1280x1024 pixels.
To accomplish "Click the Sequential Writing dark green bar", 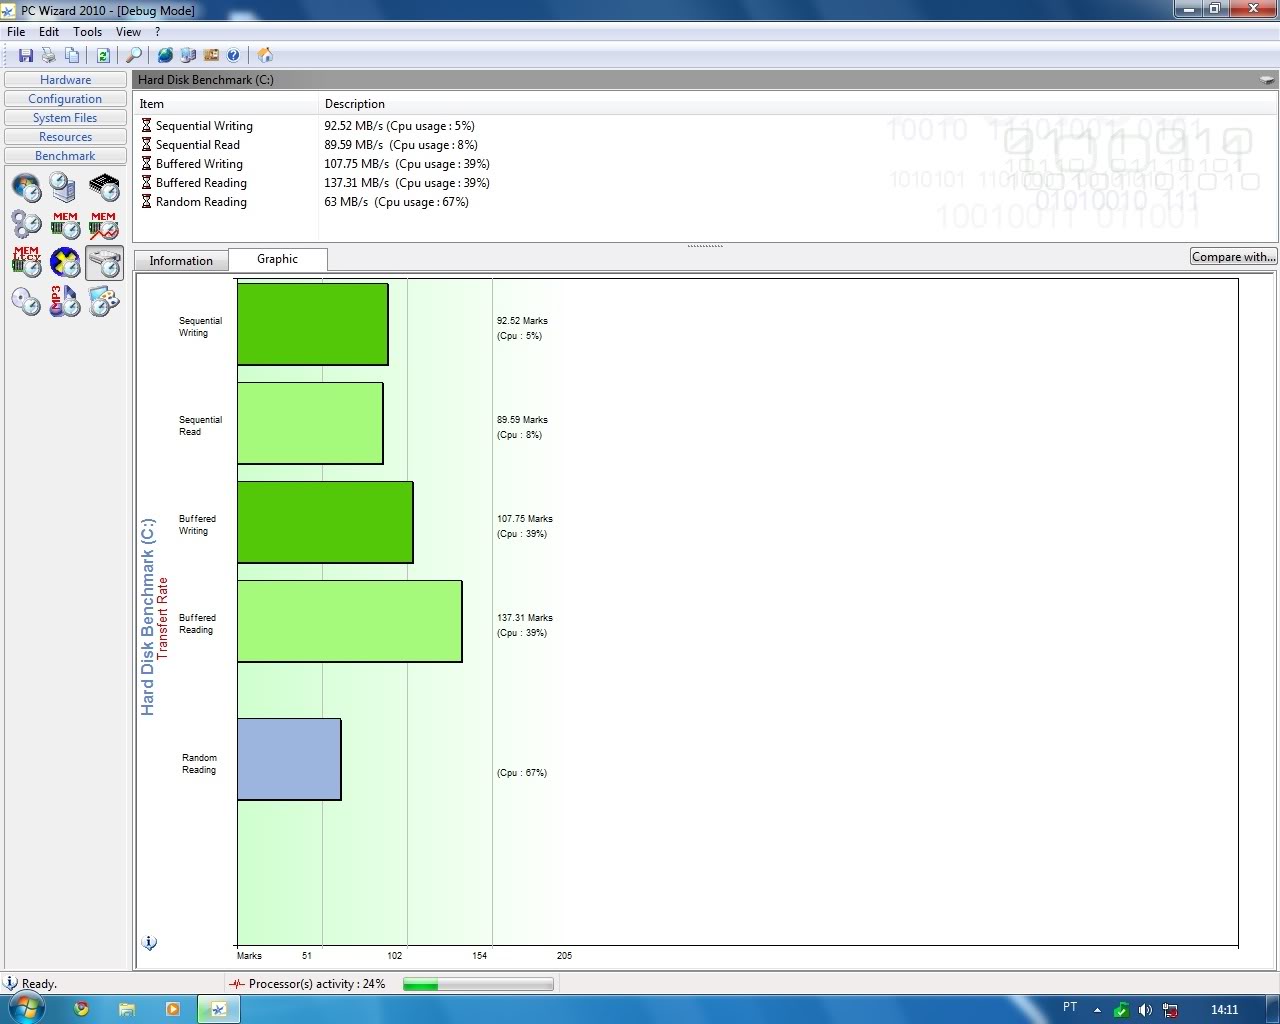I will pos(313,324).
